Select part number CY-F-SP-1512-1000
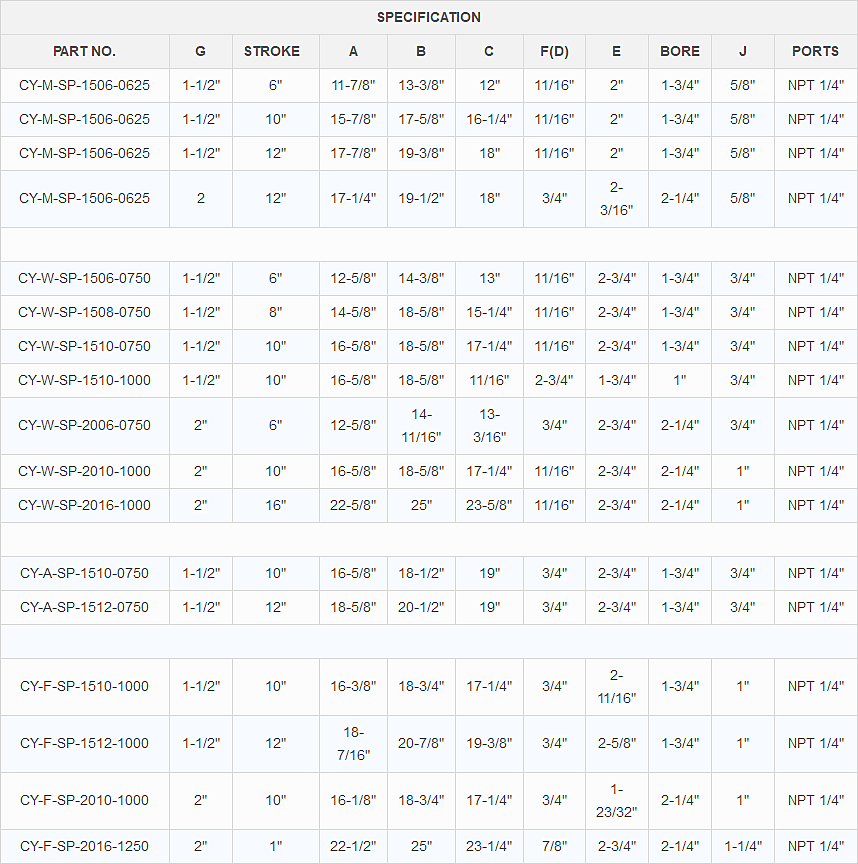 84,743
